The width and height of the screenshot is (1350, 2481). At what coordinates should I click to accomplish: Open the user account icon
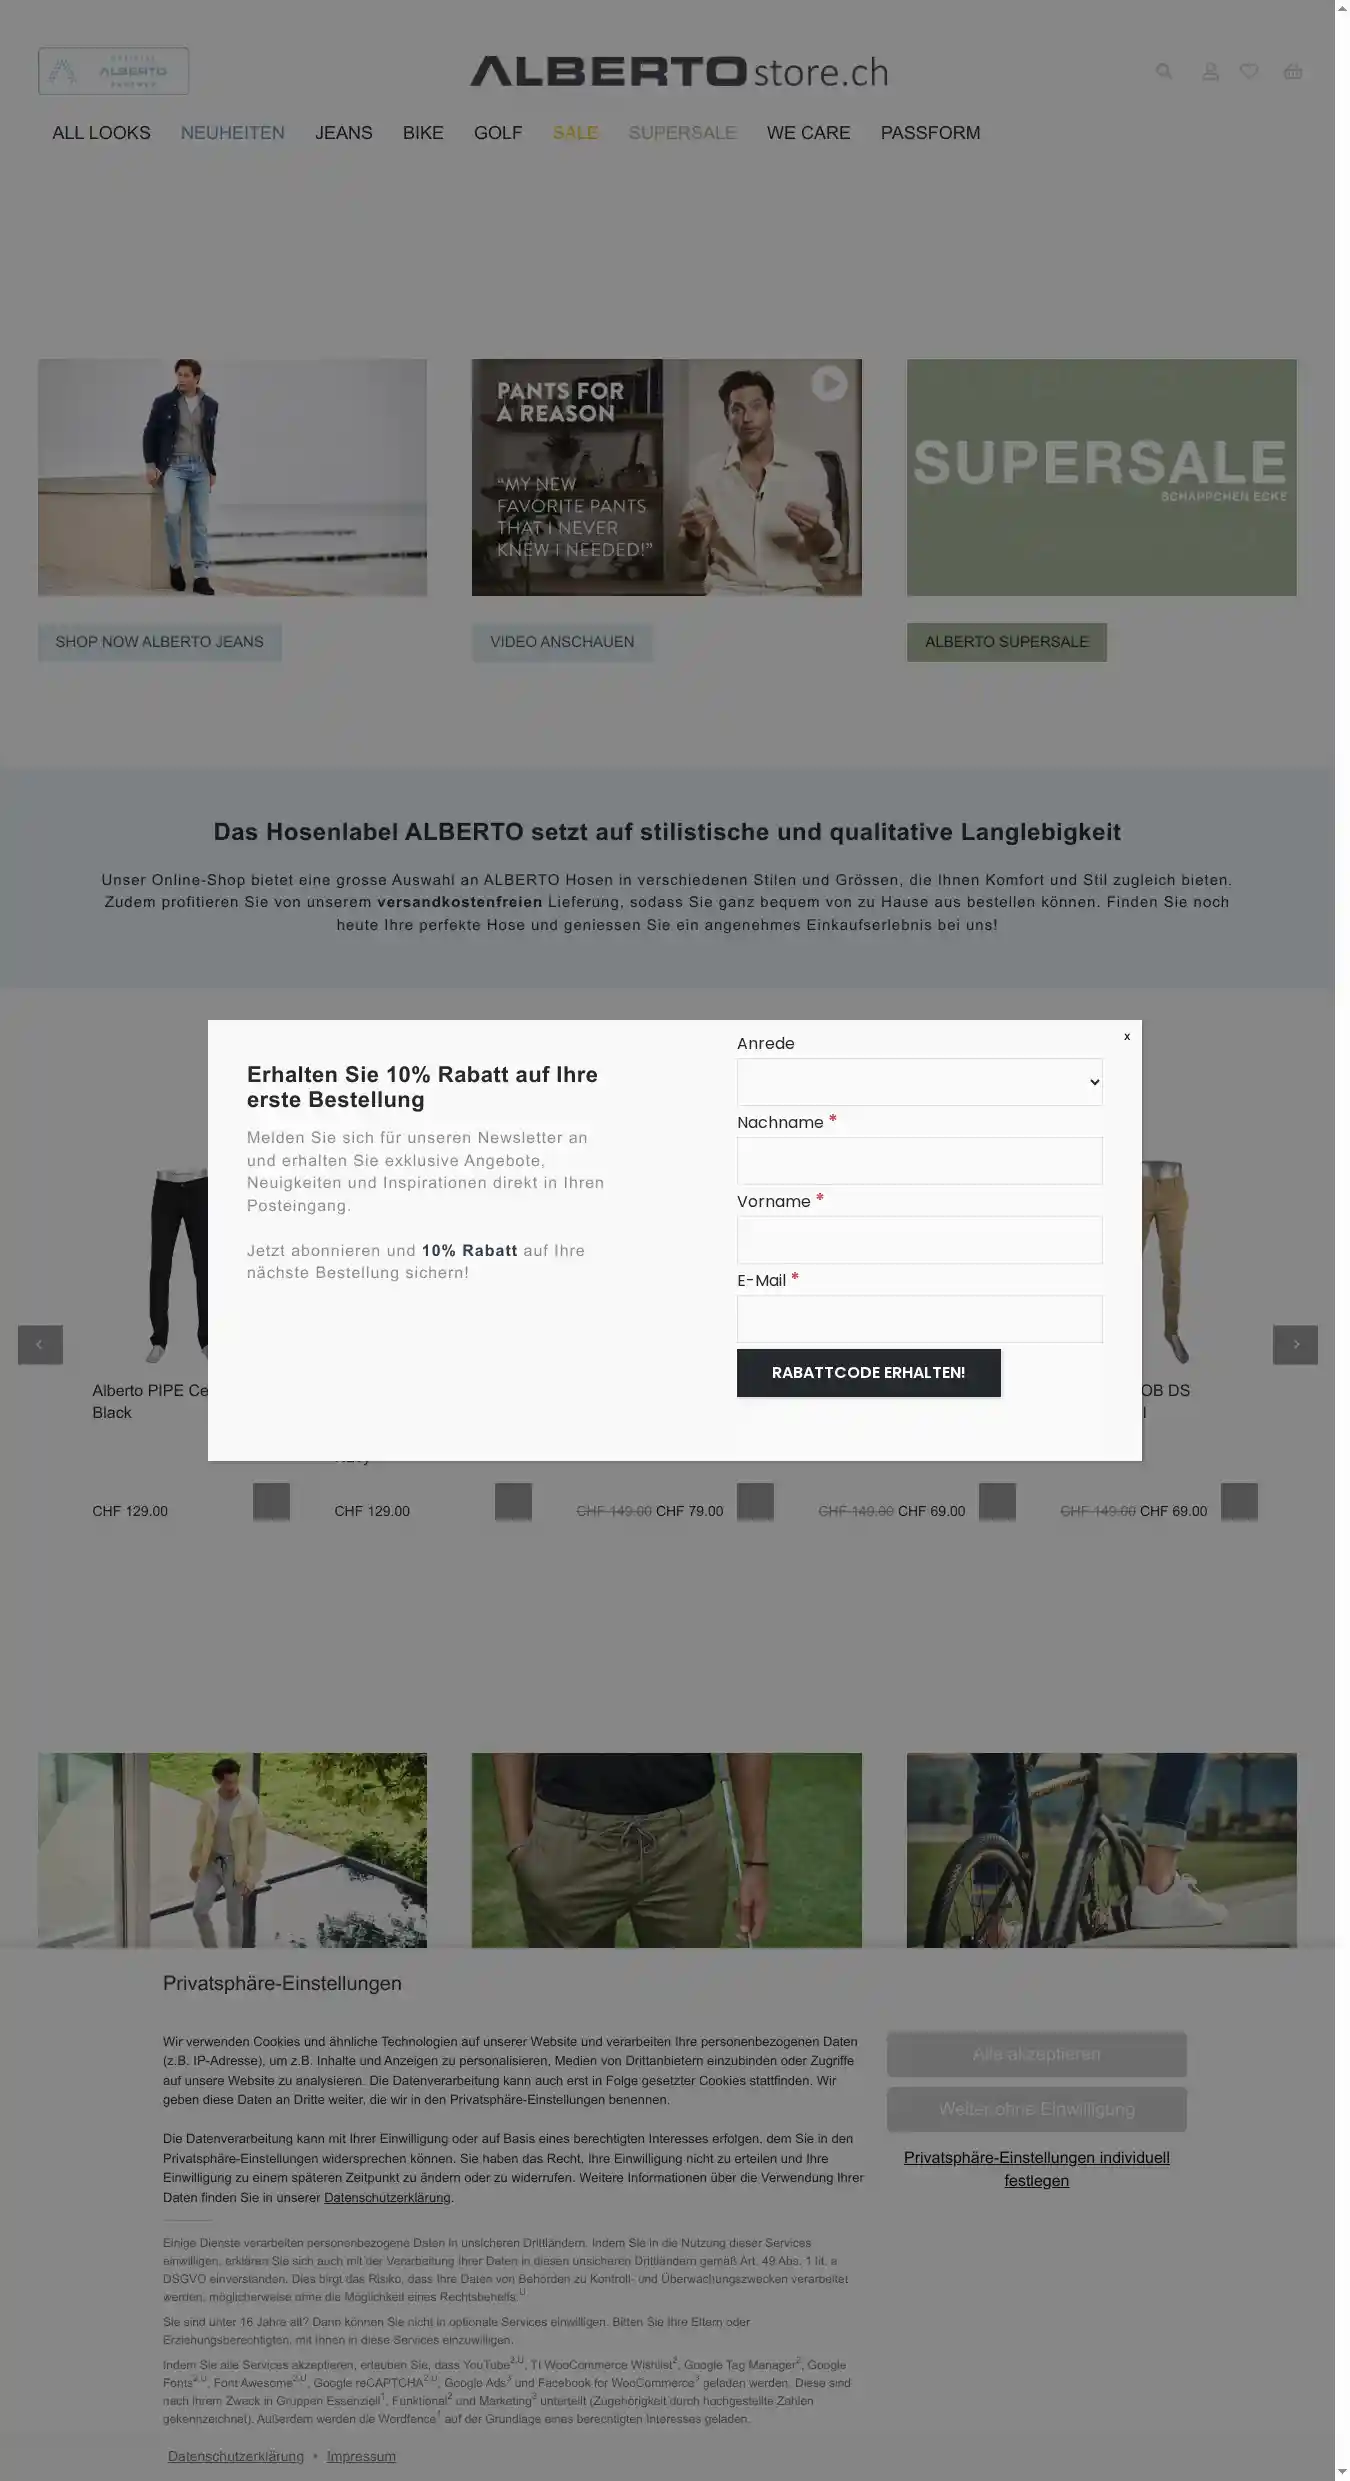(1210, 71)
